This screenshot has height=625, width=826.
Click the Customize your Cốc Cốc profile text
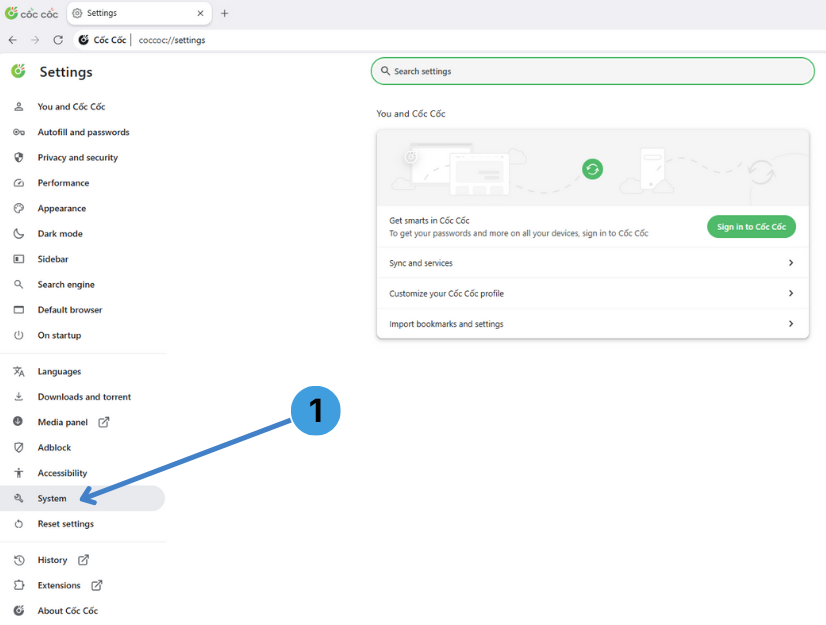(x=446, y=294)
